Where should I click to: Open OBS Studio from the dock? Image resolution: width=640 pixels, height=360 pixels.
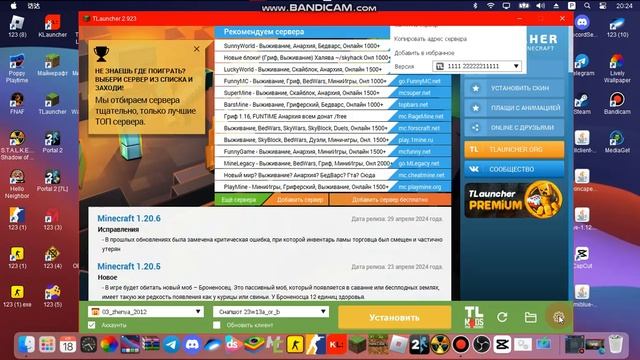(481, 344)
